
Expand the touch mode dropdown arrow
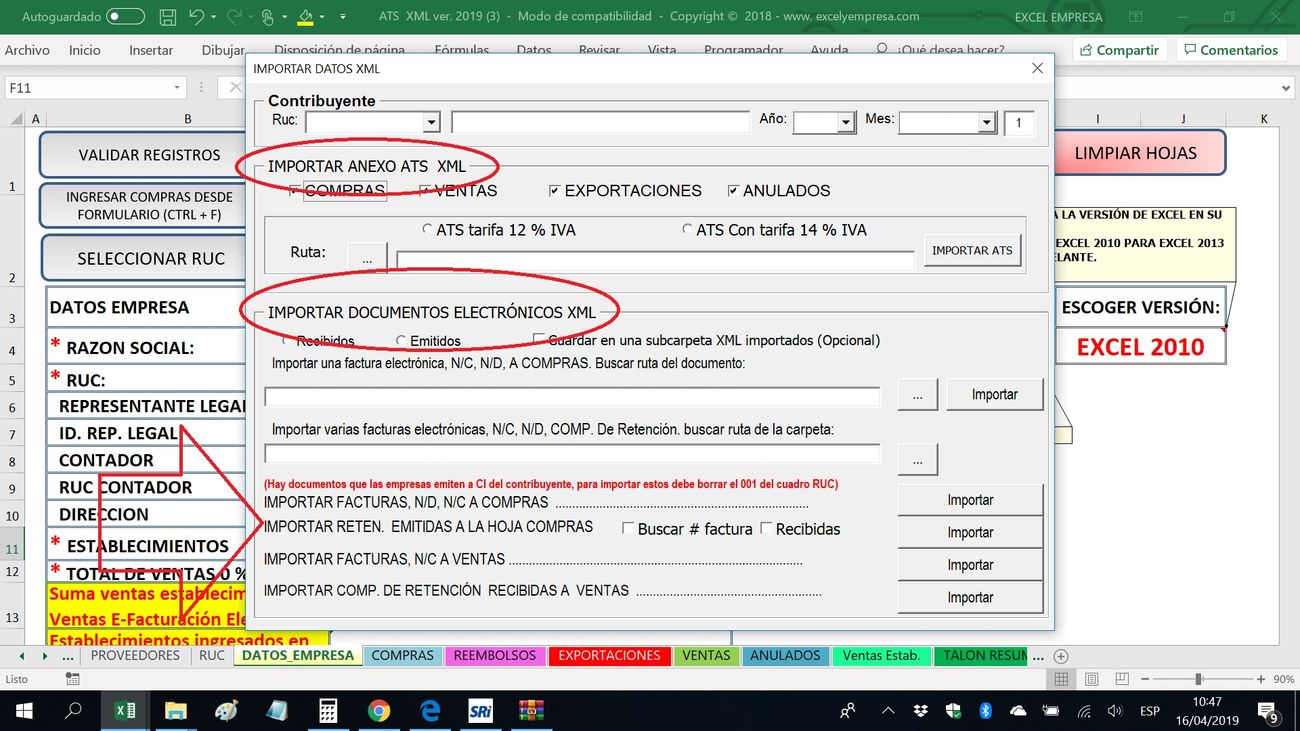284,17
